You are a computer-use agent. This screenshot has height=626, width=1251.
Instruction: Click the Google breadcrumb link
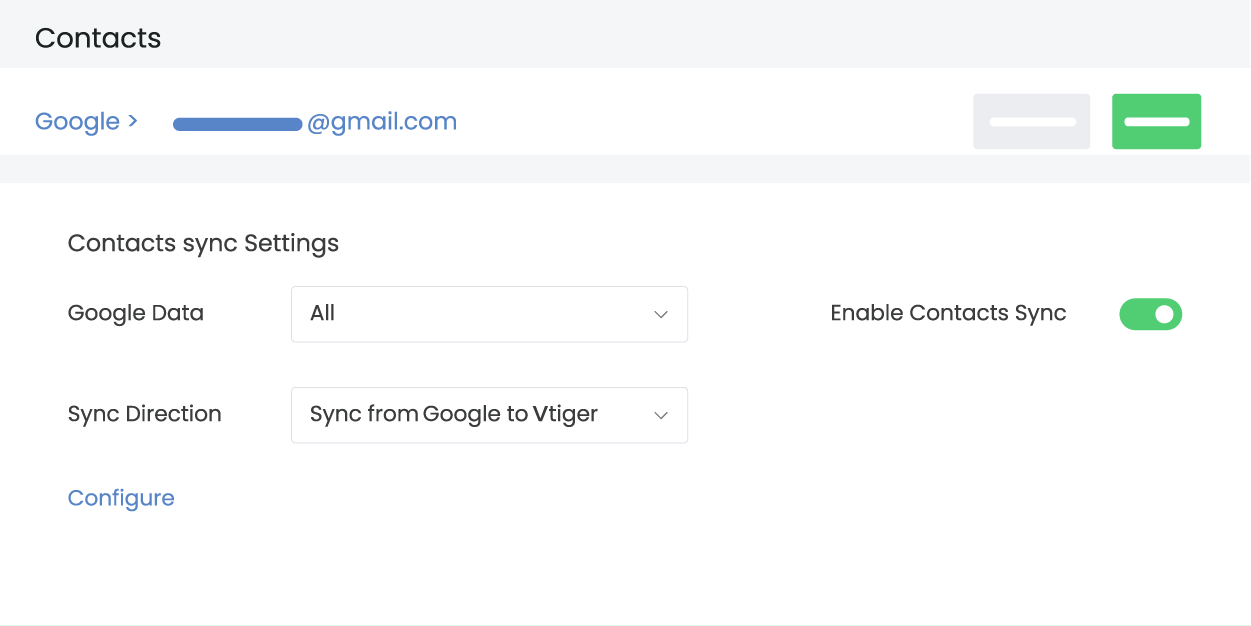pos(77,122)
